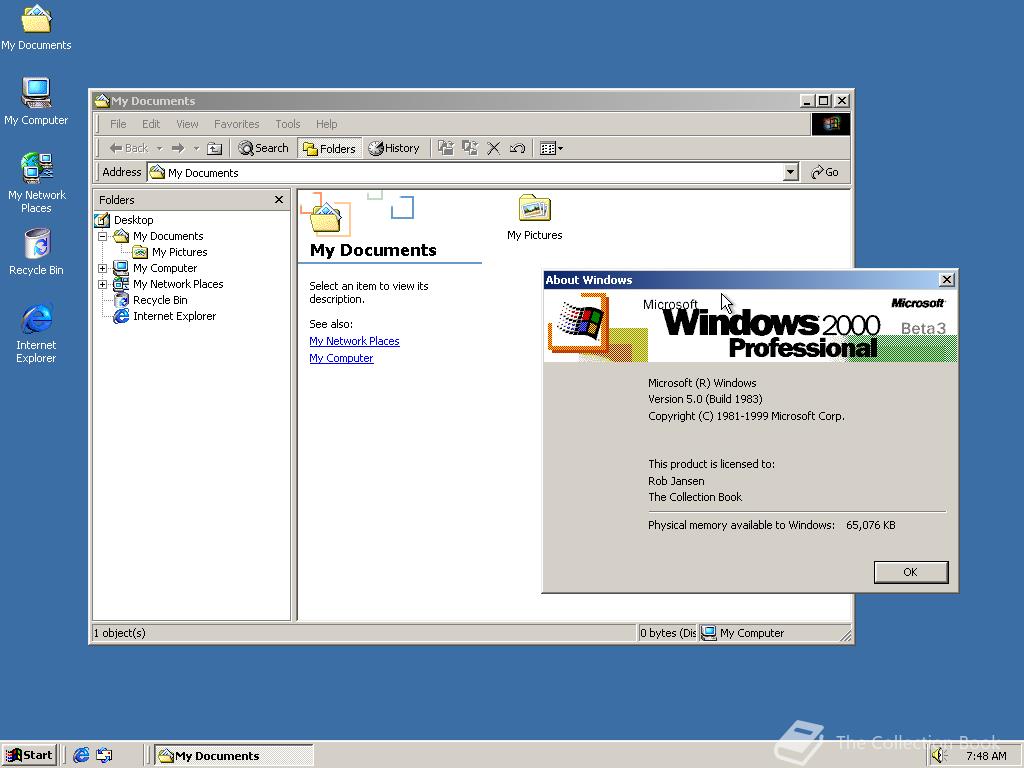The width and height of the screenshot is (1024, 768).
Task: Click the Go button
Action: (x=825, y=172)
